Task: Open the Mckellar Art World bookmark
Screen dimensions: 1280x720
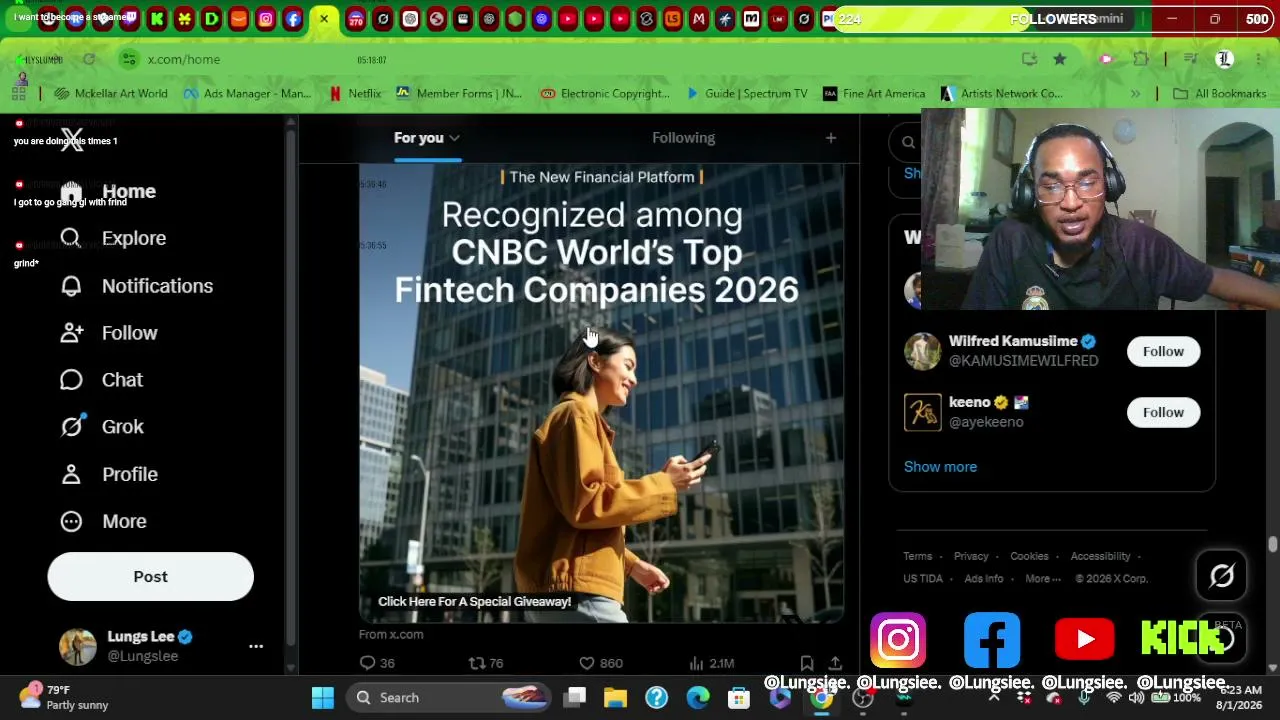Action: [x=111, y=93]
